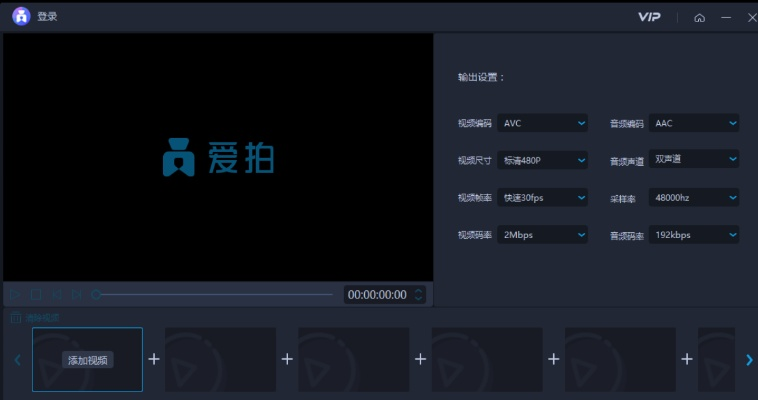758x400 pixels.
Task: Step to previous frame
Action: point(57,294)
